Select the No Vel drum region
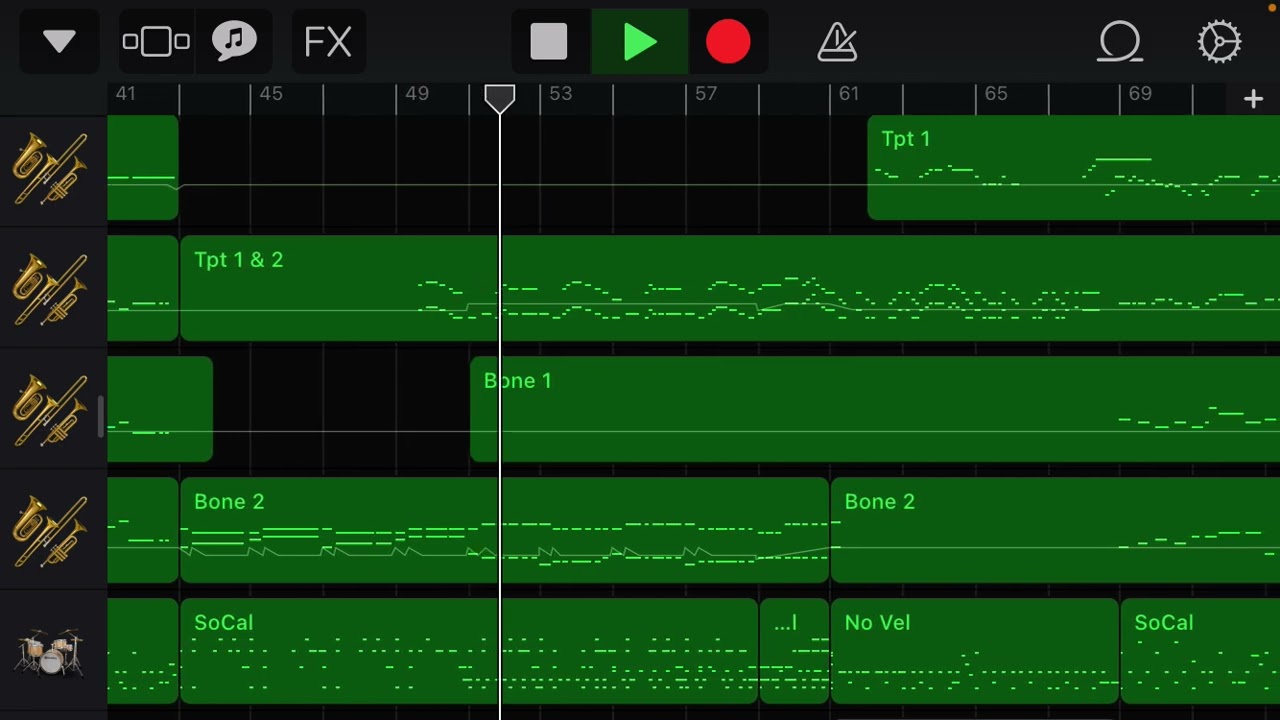1280x720 pixels. pos(974,651)
